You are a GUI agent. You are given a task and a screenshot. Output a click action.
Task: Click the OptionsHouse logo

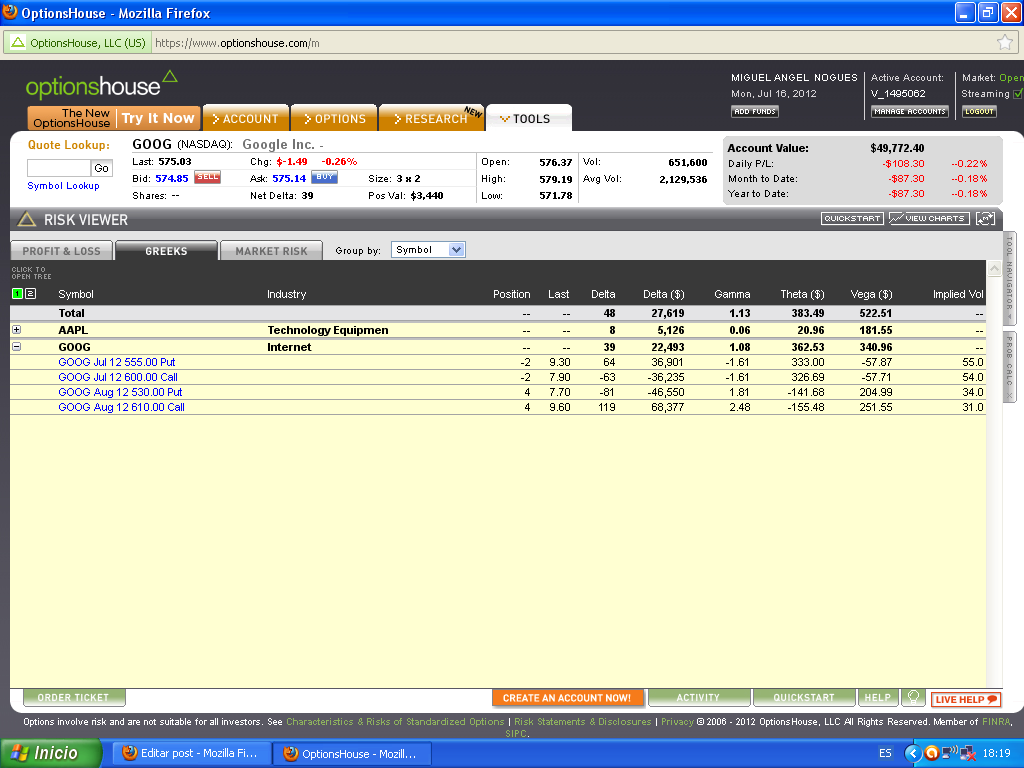(x=101, y=85)
